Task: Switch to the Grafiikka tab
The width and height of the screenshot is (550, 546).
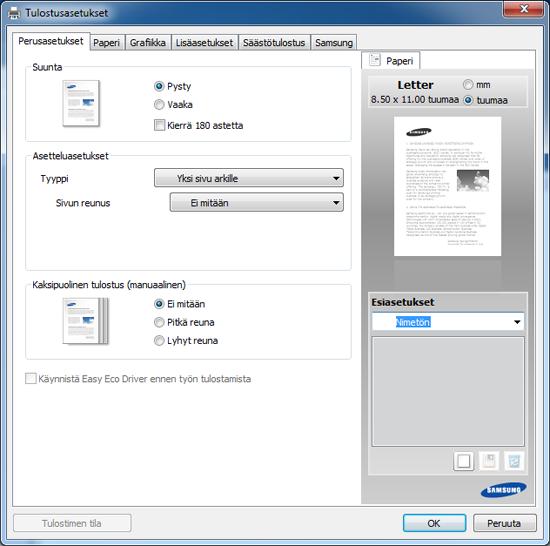Action: 148,43
